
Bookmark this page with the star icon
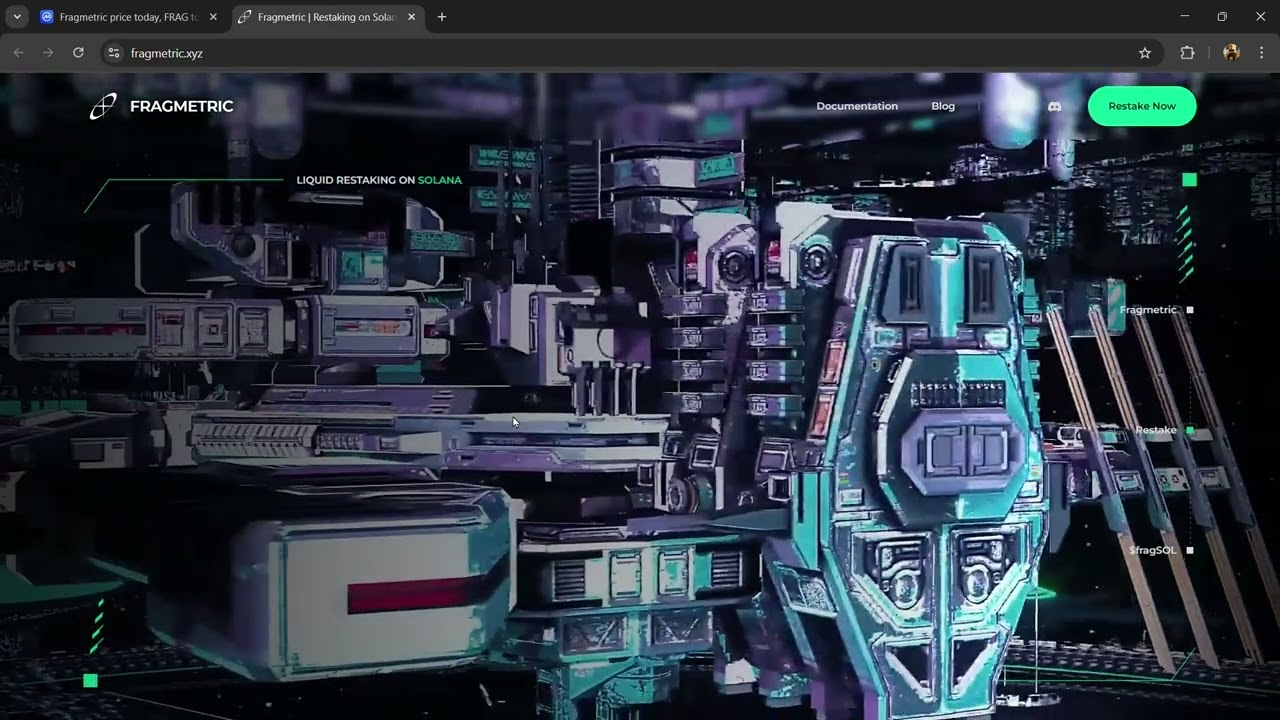1145,53
